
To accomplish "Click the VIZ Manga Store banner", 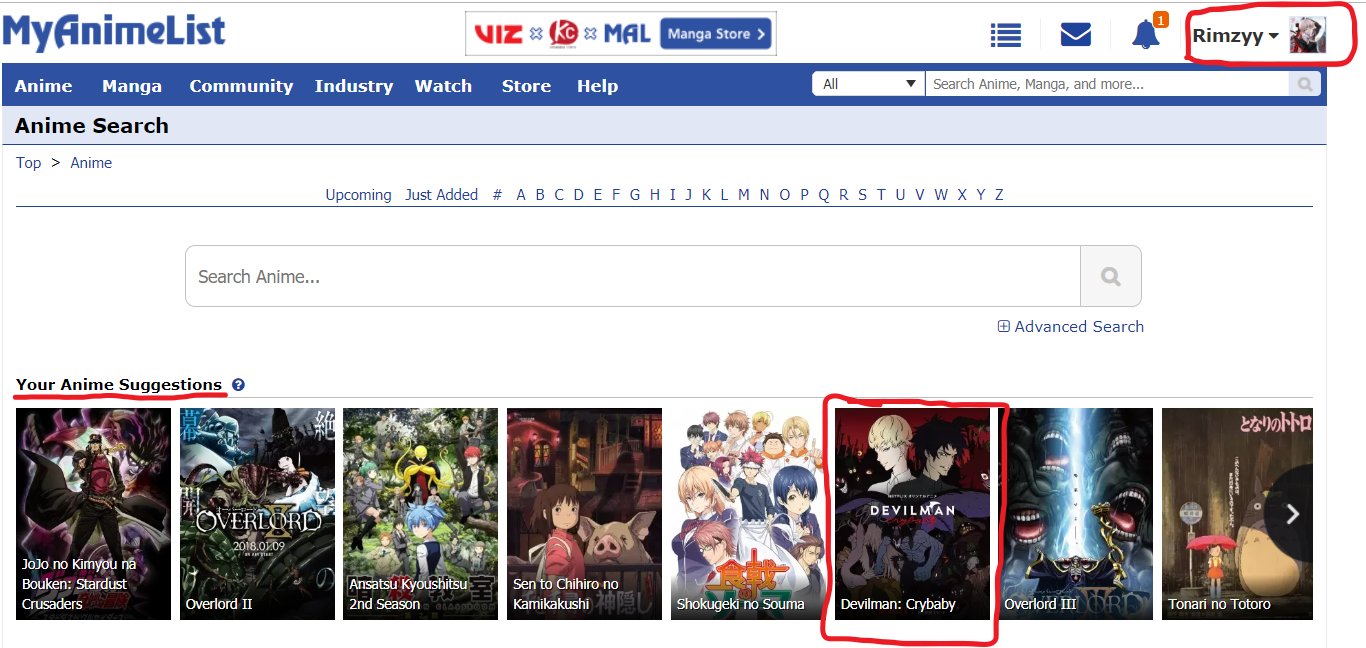I will [620, 34].
